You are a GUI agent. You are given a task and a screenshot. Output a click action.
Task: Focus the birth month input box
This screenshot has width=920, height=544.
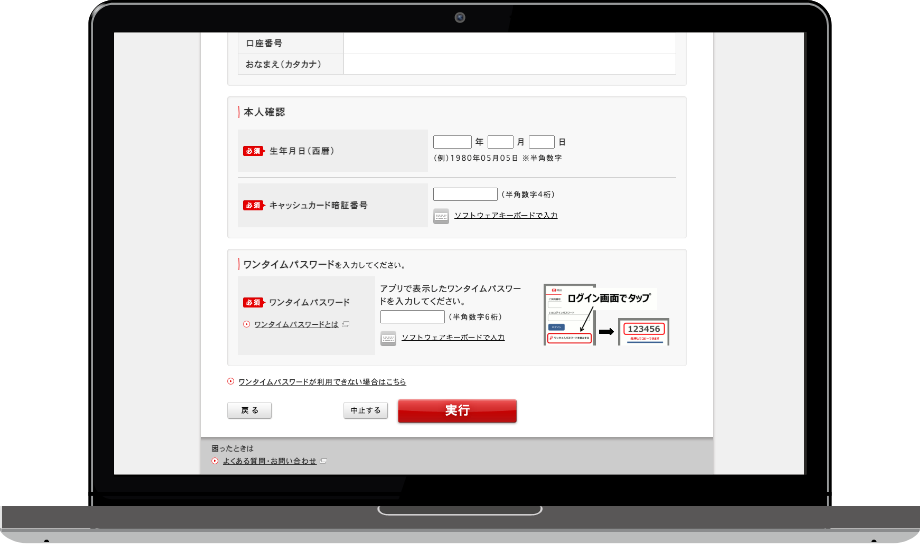500,142
